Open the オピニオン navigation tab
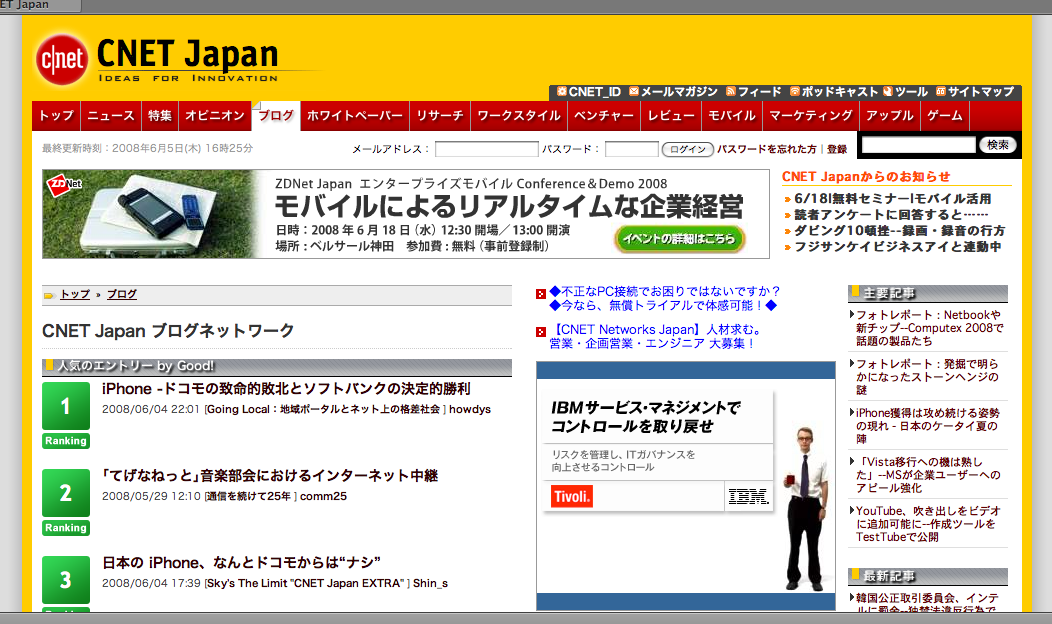The image size is (1052, 624). tap(215, 115)
